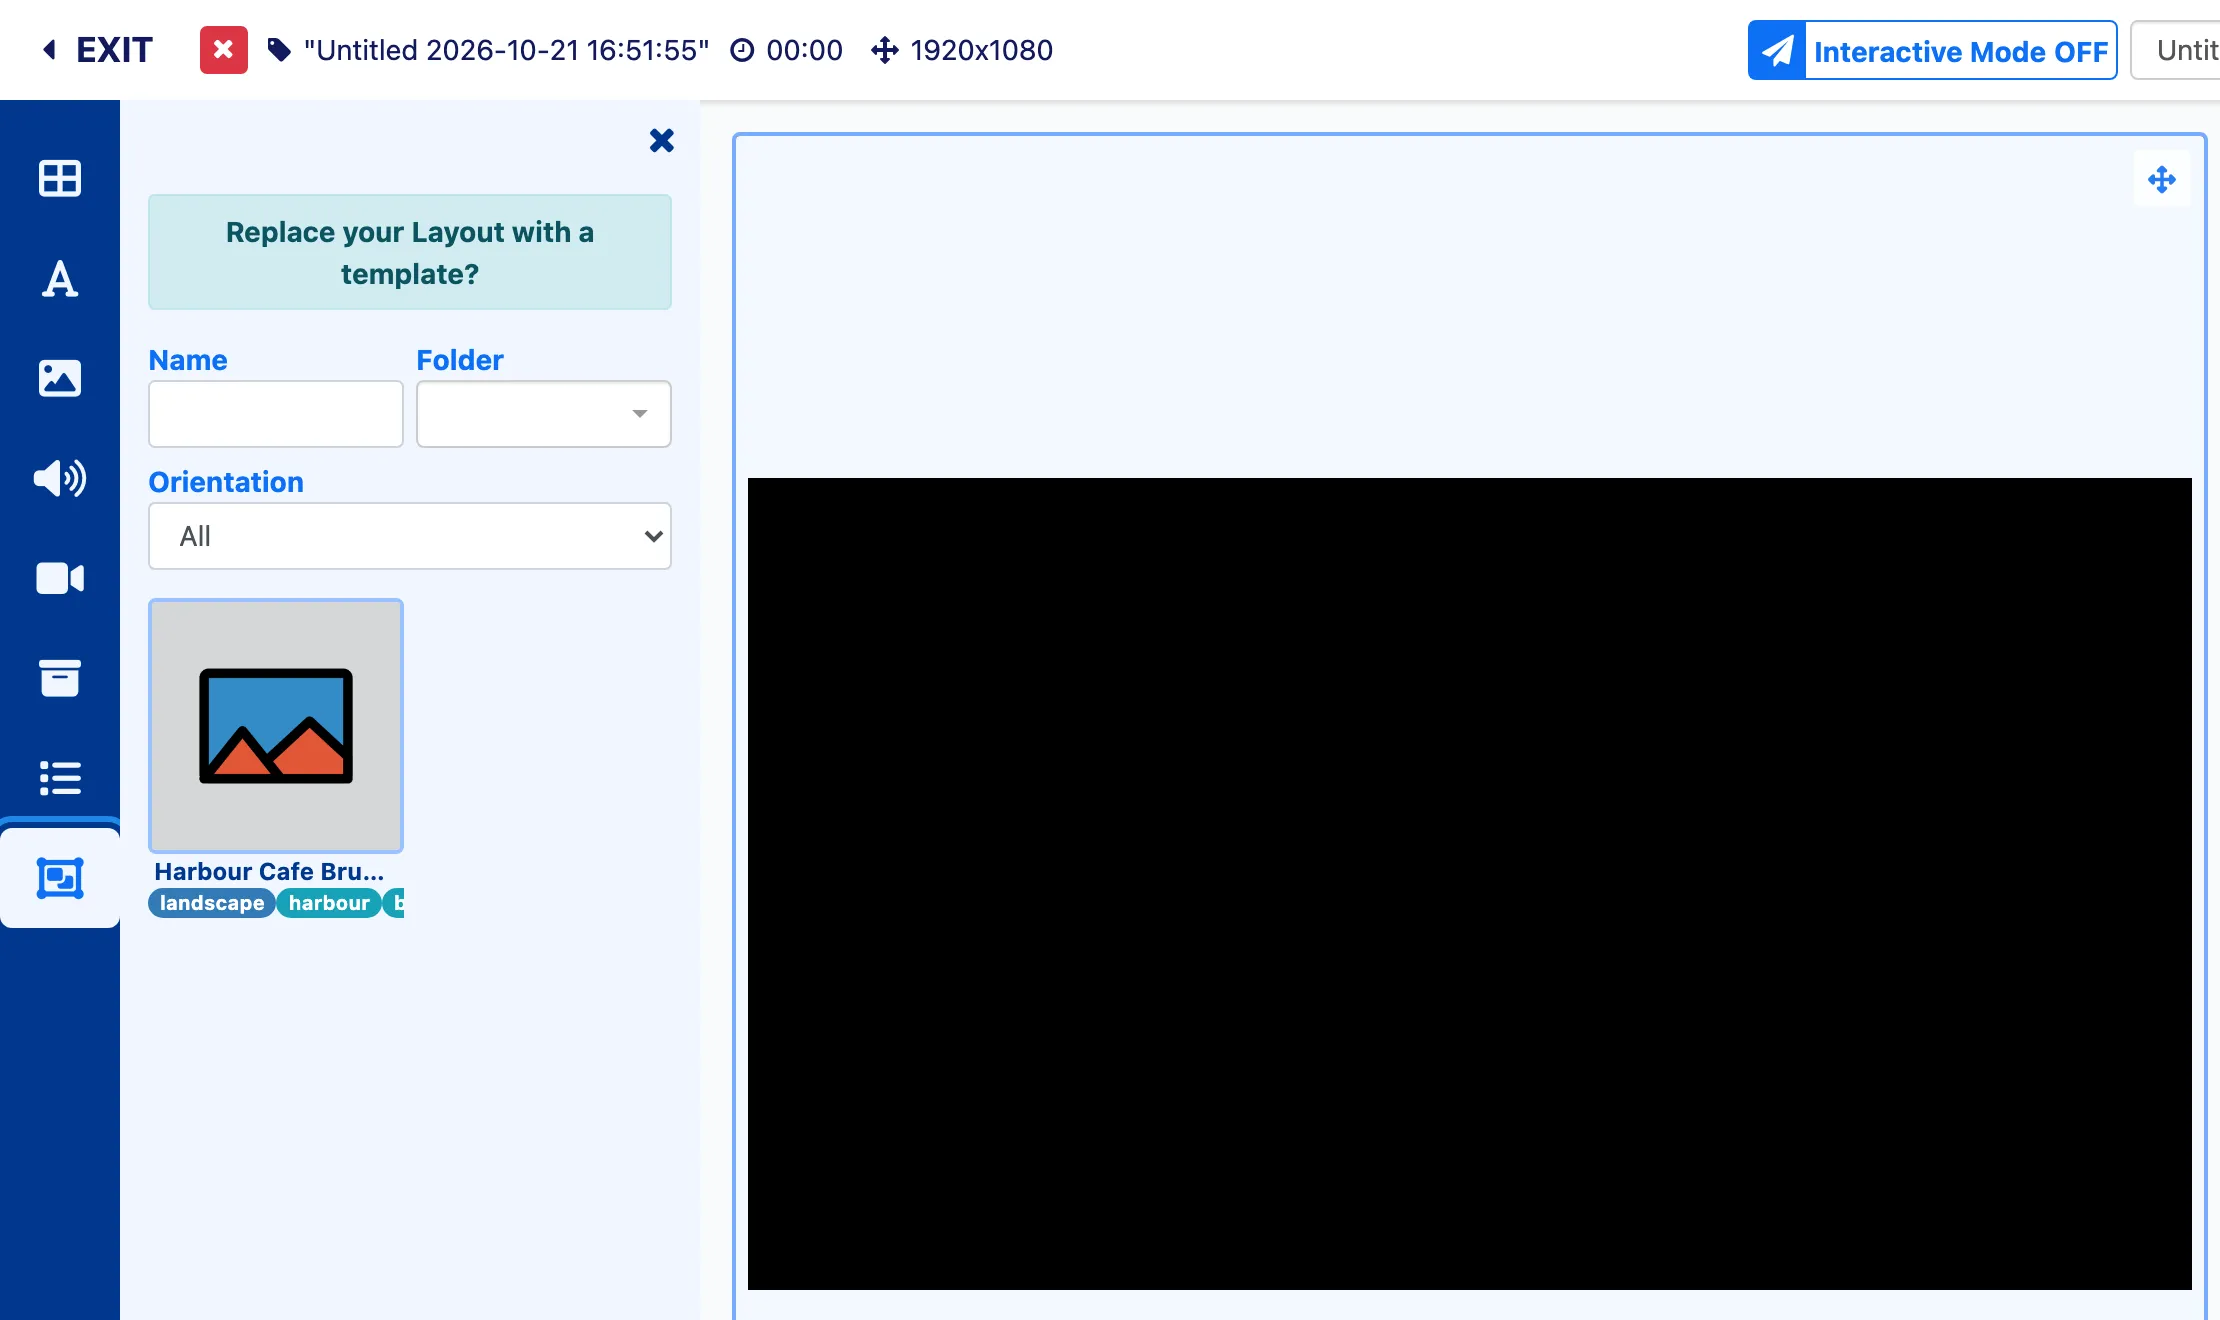
Task: Open the Orientation dropdown showing All
Action: pyautogui.click(x=410, y=536)
